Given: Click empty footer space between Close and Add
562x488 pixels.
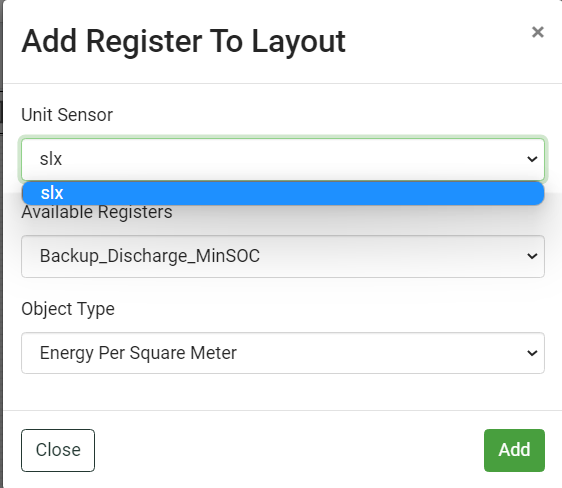Looking at the screenshot, I should pos(287,450).
